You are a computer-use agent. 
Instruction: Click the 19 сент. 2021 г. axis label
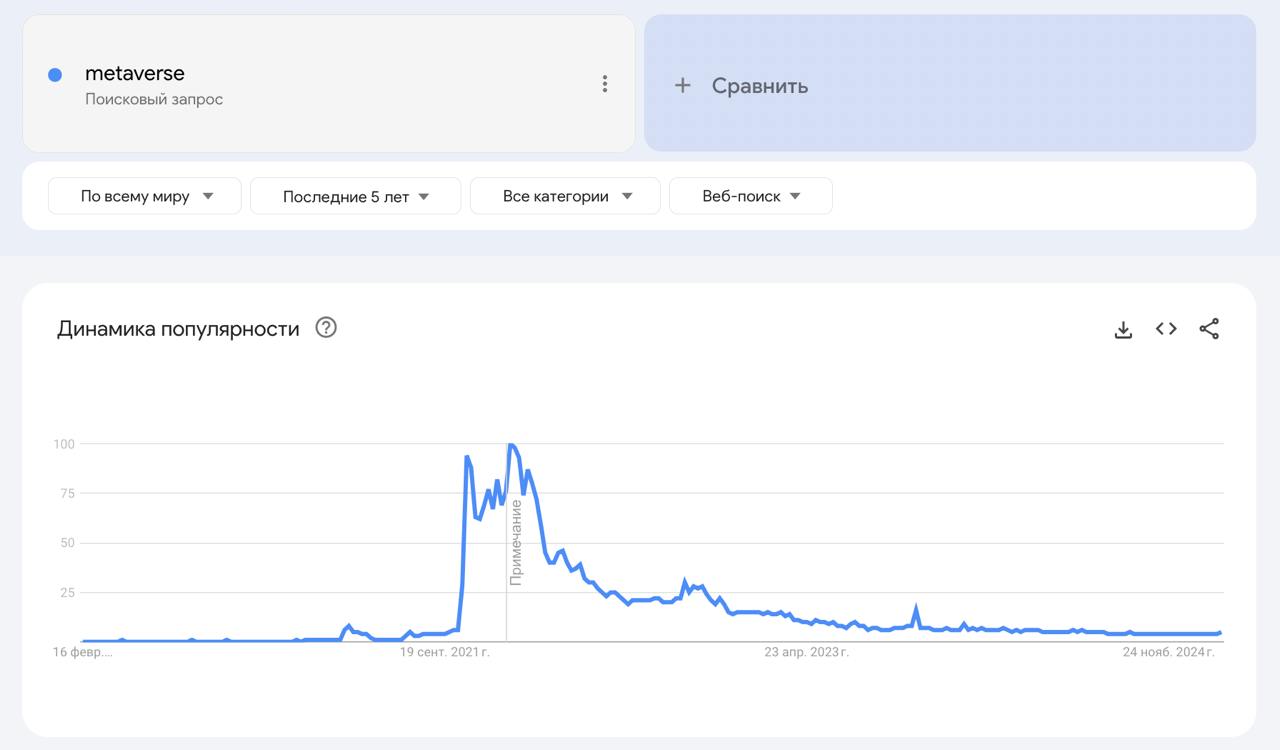(445, 652)
